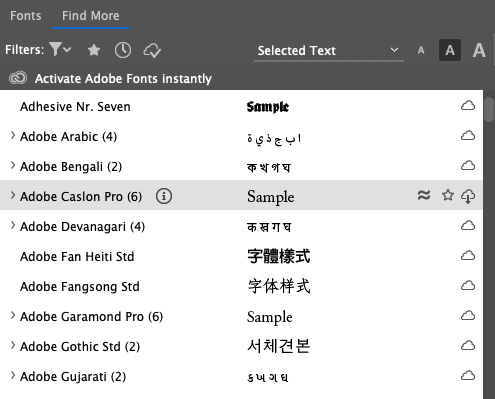
Task: Click Adobe Gothic Std Korean preview
Action: [279, 346]
